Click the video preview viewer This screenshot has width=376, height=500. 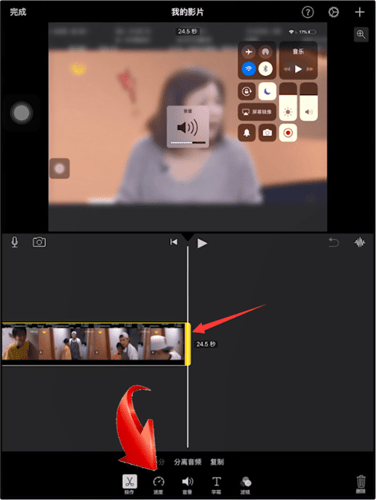click(x=187, y=127)
